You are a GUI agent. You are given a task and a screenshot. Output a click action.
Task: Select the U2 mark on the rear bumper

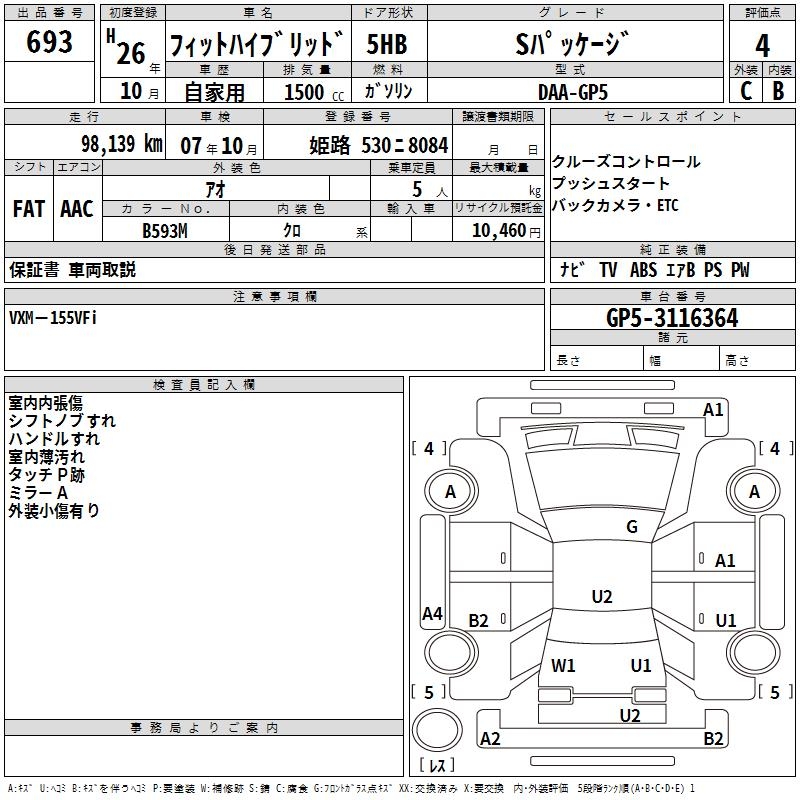coord(630,715)
